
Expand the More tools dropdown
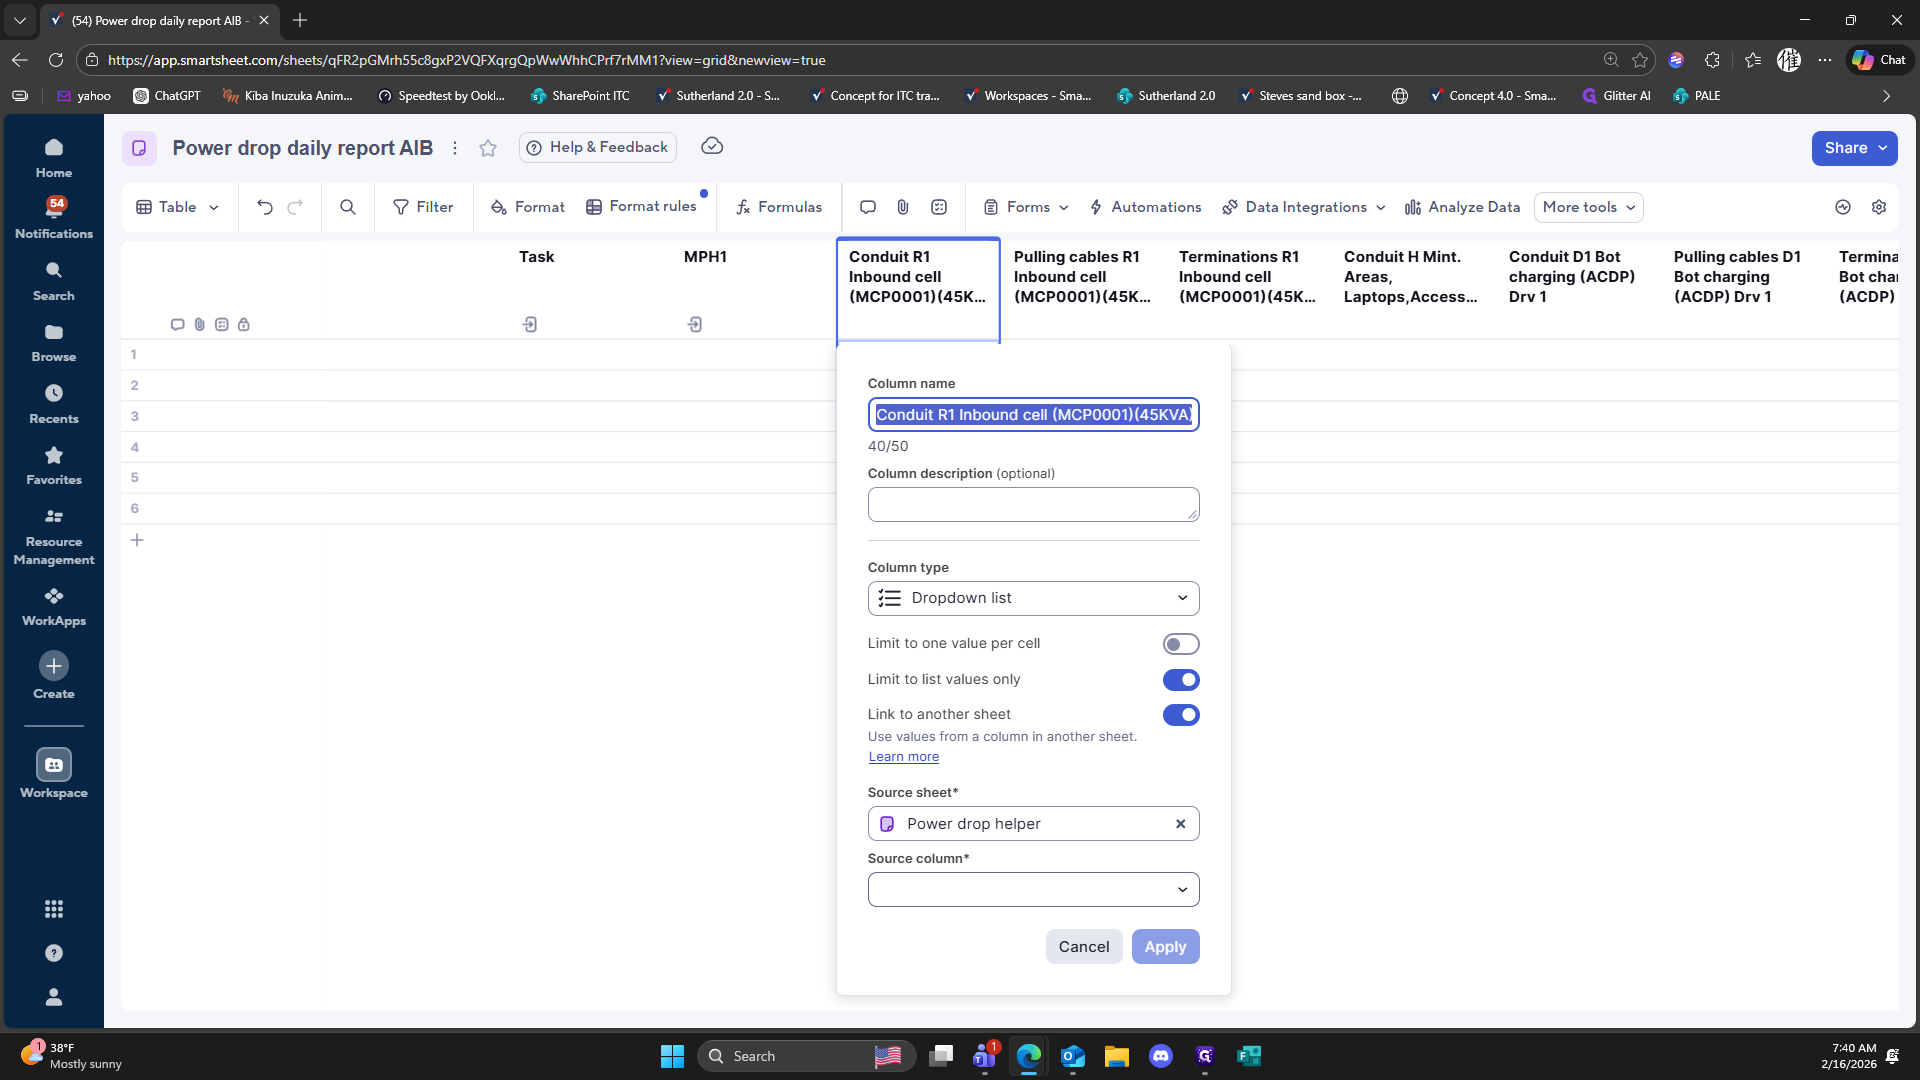point(1588,207)
